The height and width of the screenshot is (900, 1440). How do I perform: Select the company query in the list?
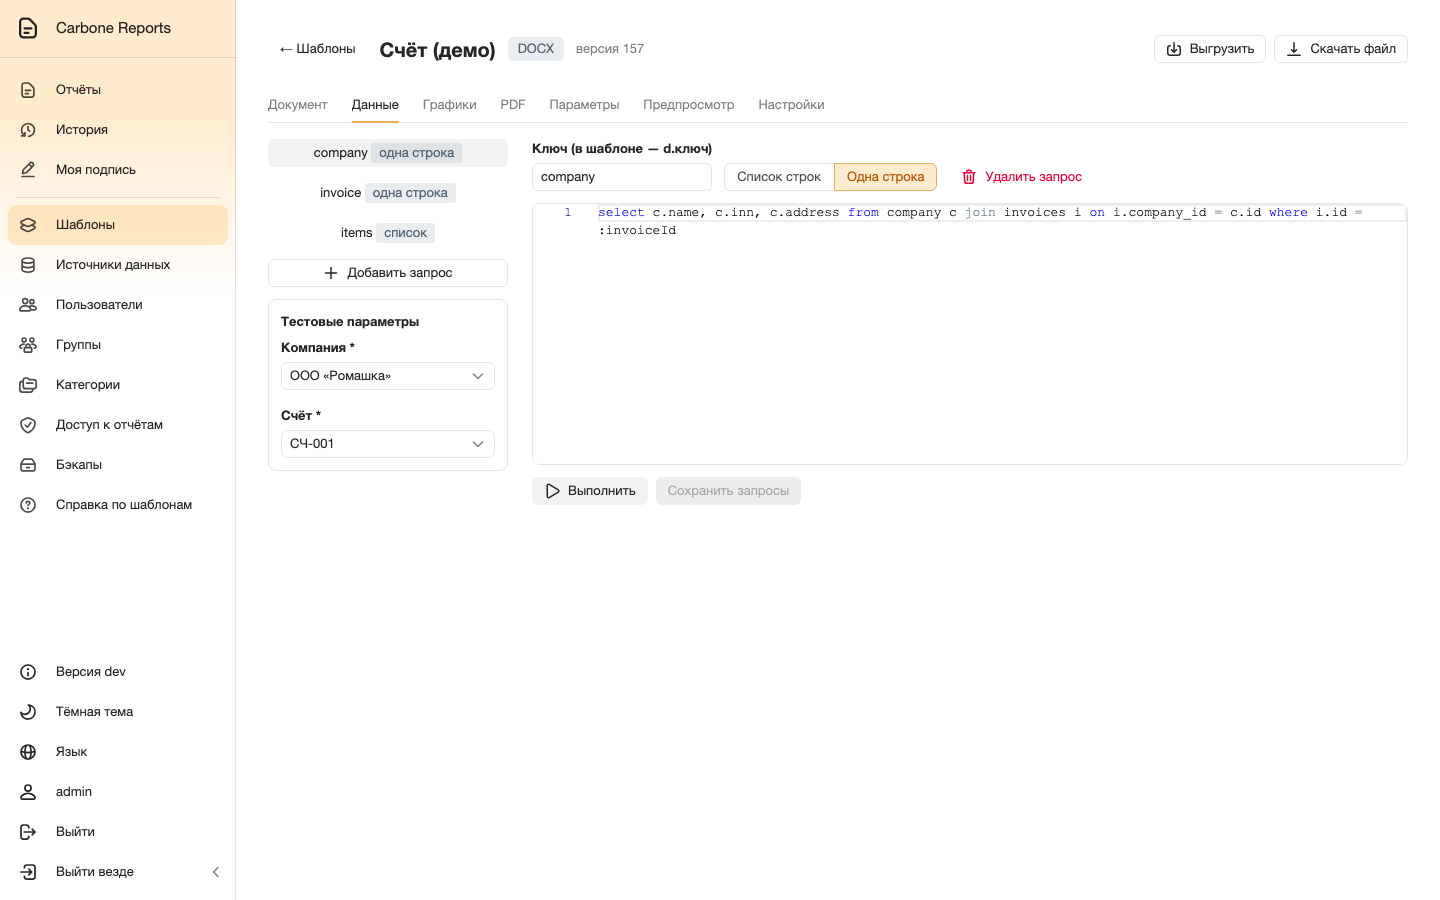[x=388, y=153]
